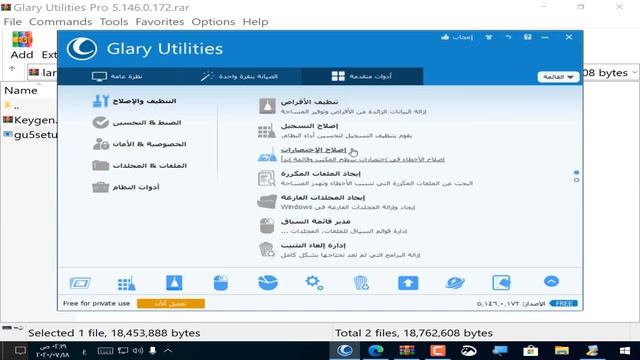This screenshot has height=360, width=640.
Task: Click the first bottom dock memory icon
Action: (x=80, y=283)
